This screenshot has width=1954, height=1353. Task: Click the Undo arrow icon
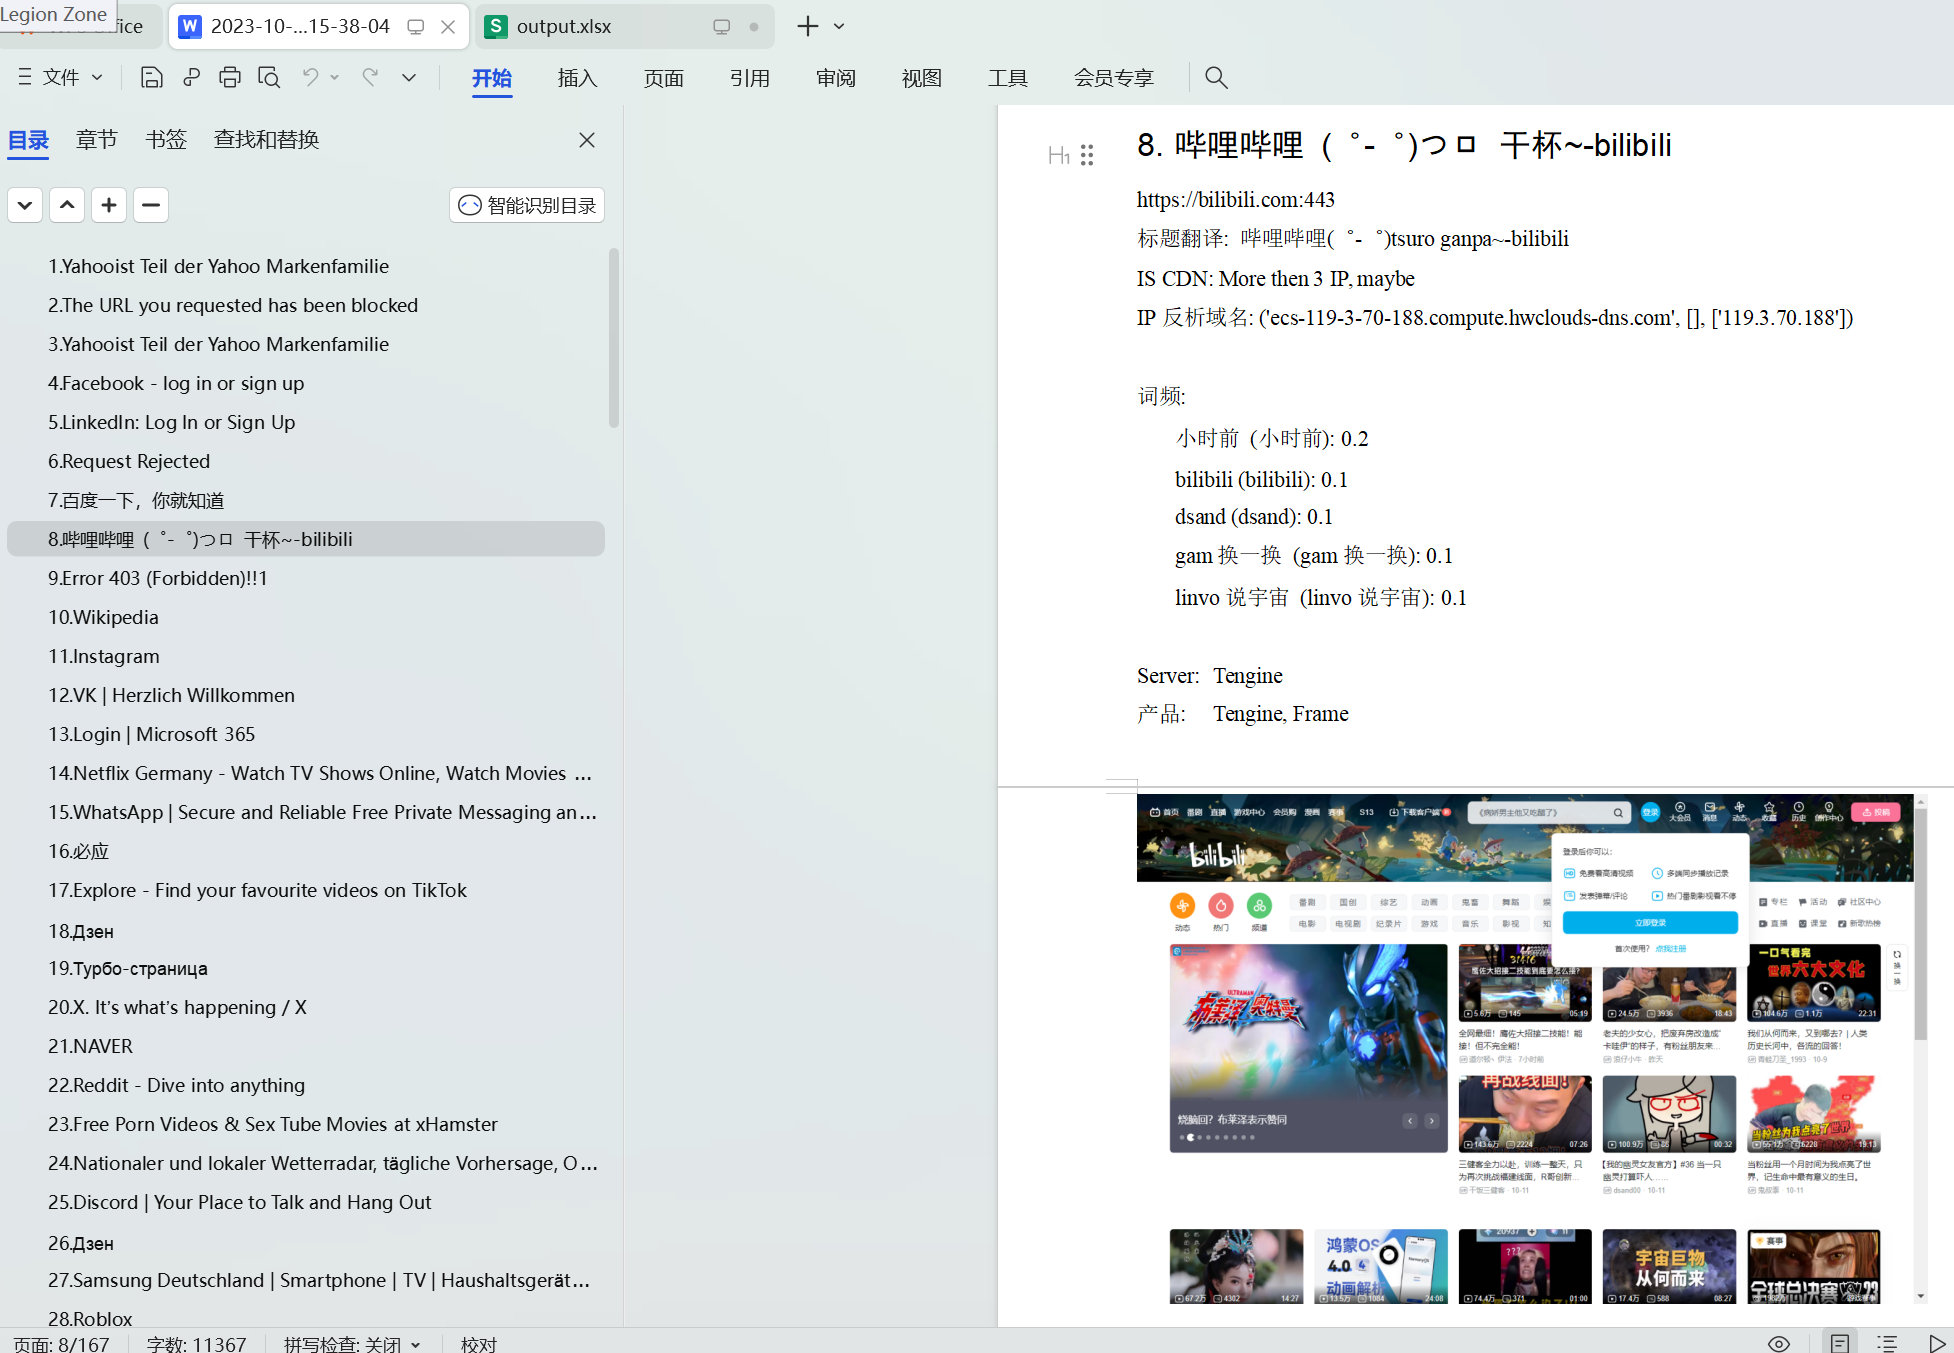click(x=311, y=77)
